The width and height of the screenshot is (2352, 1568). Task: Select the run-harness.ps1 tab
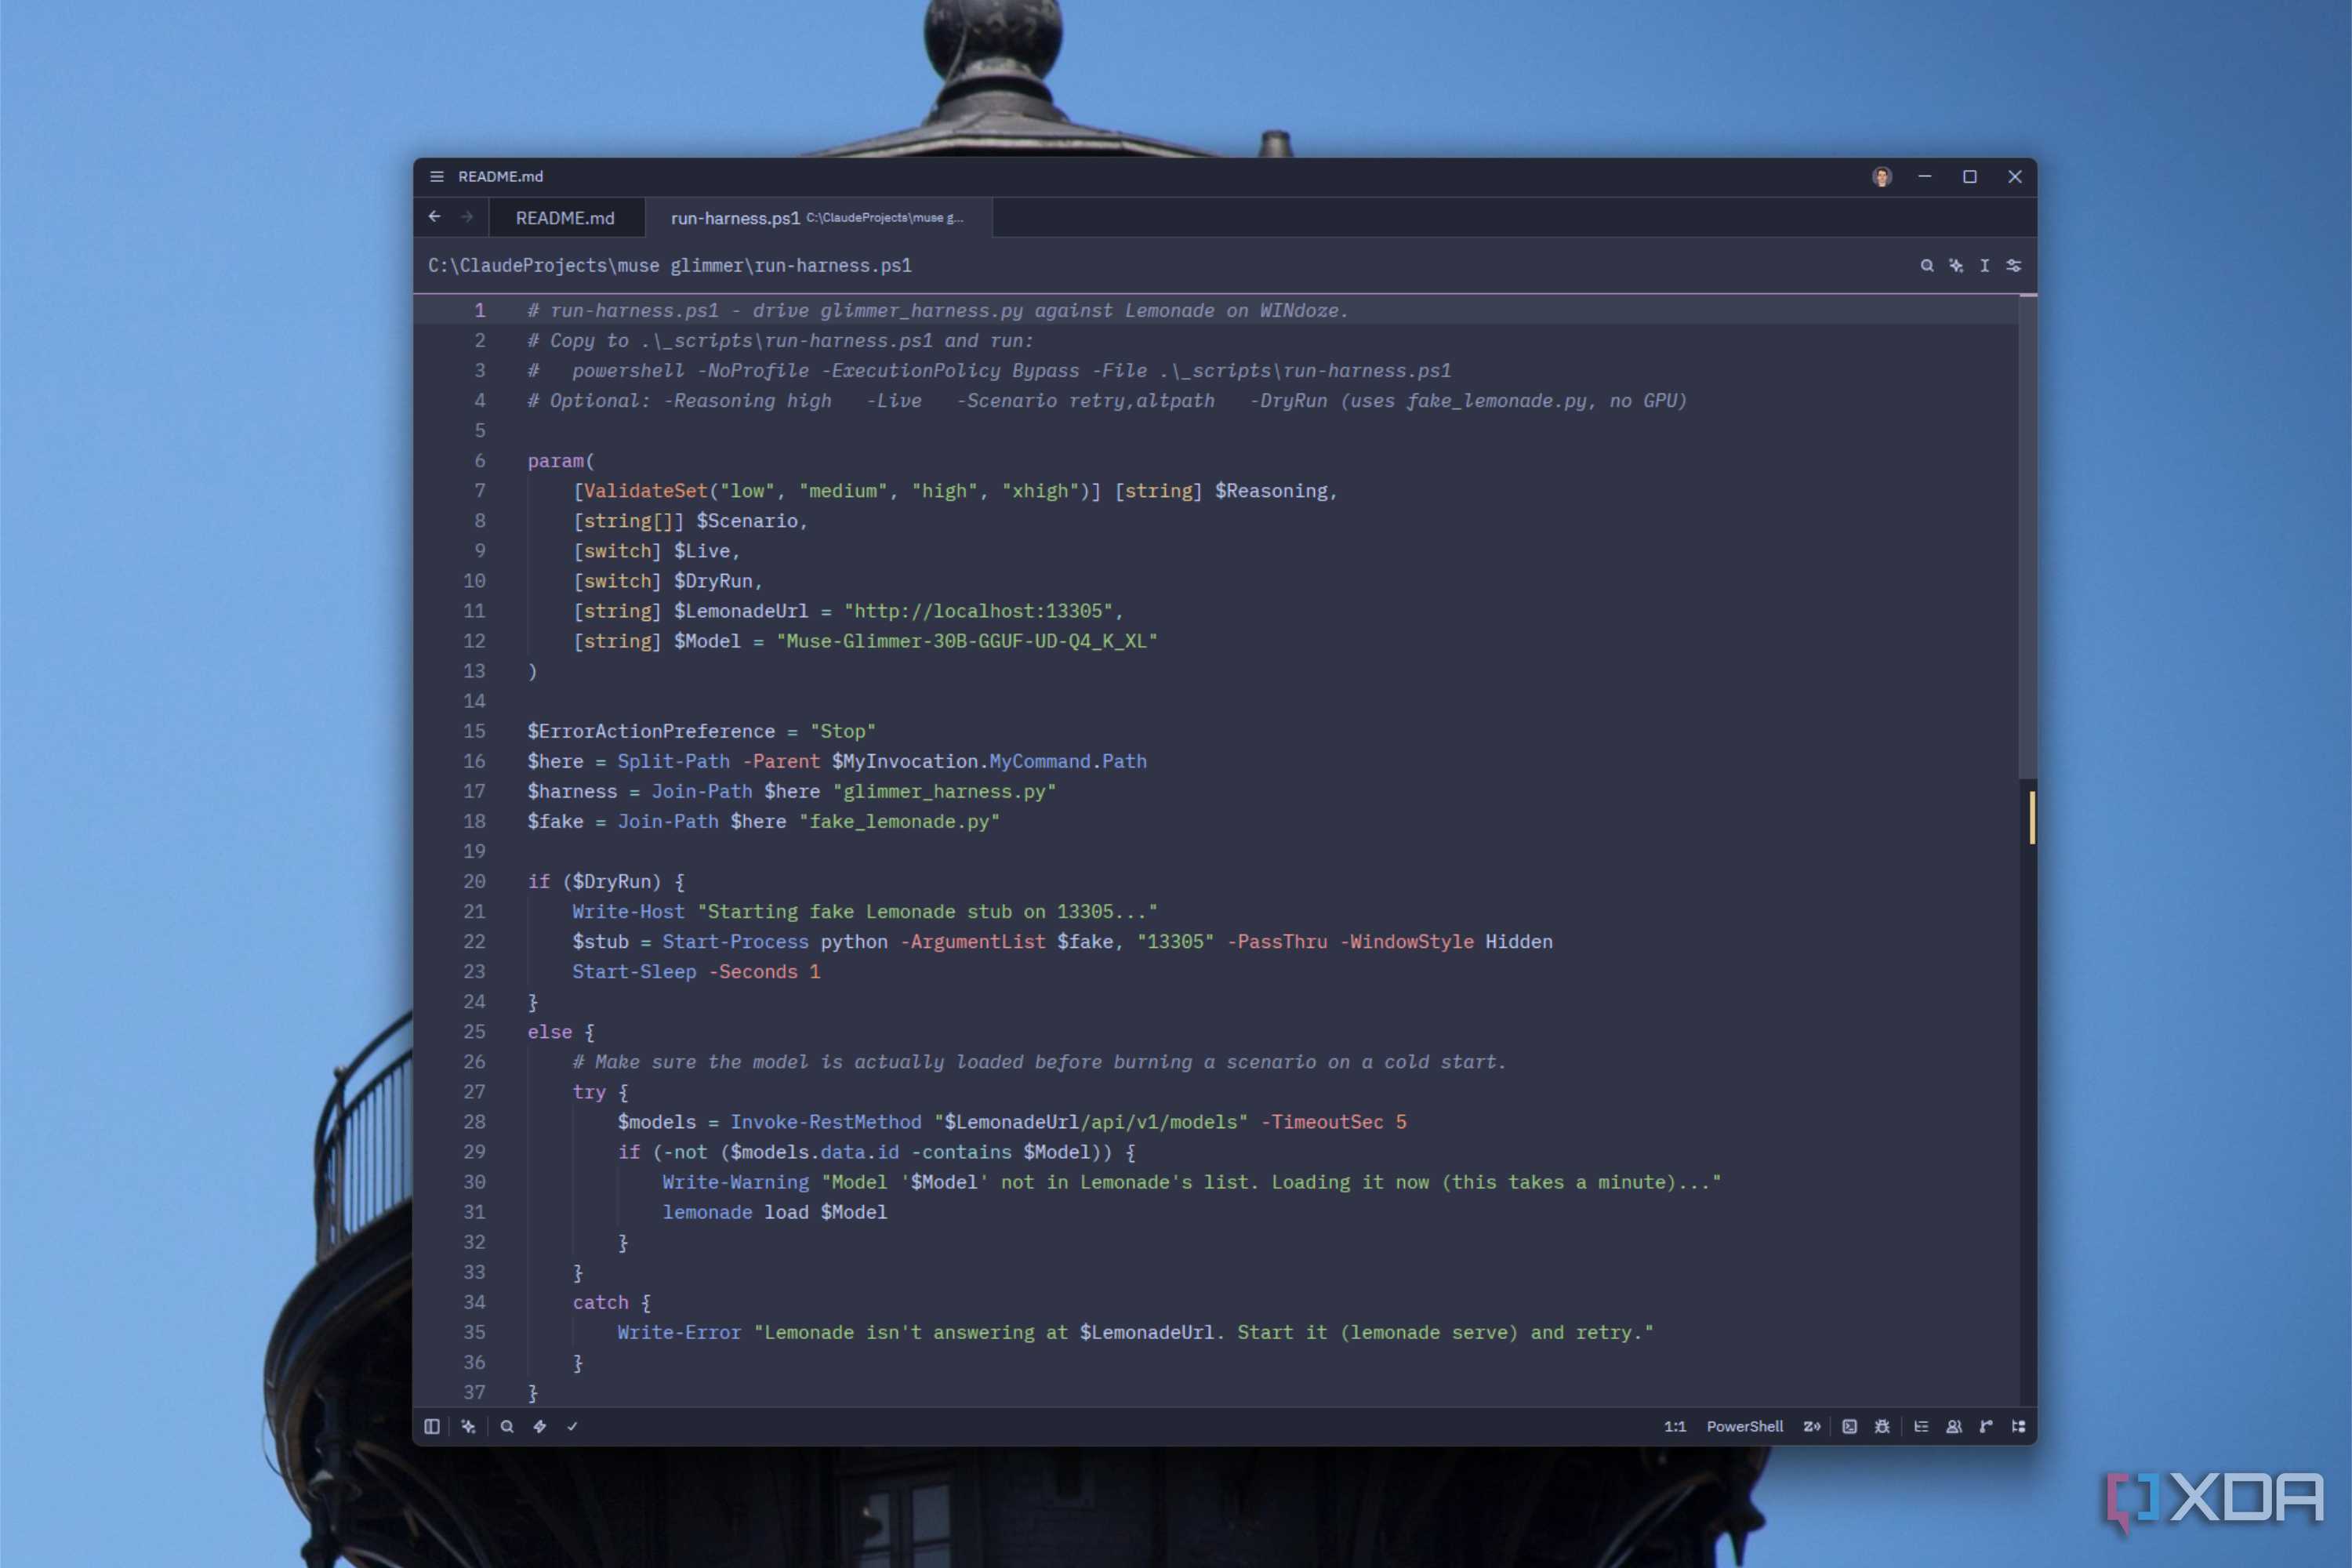818,218
